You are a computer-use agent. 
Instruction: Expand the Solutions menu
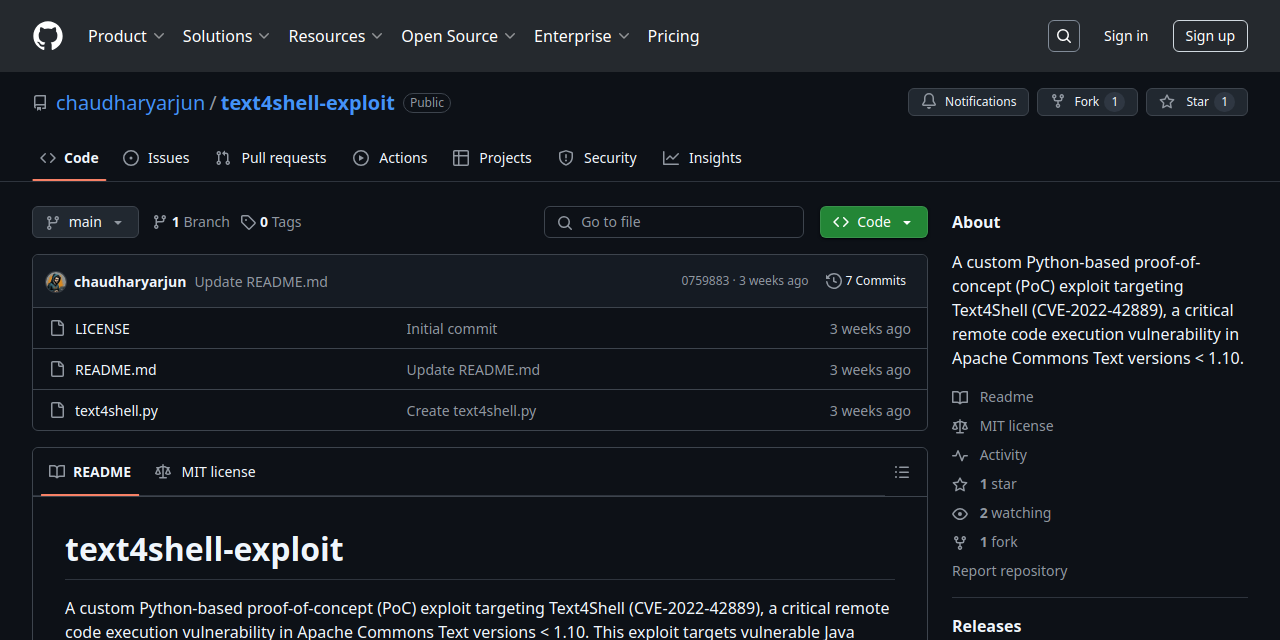coord(226,36)
